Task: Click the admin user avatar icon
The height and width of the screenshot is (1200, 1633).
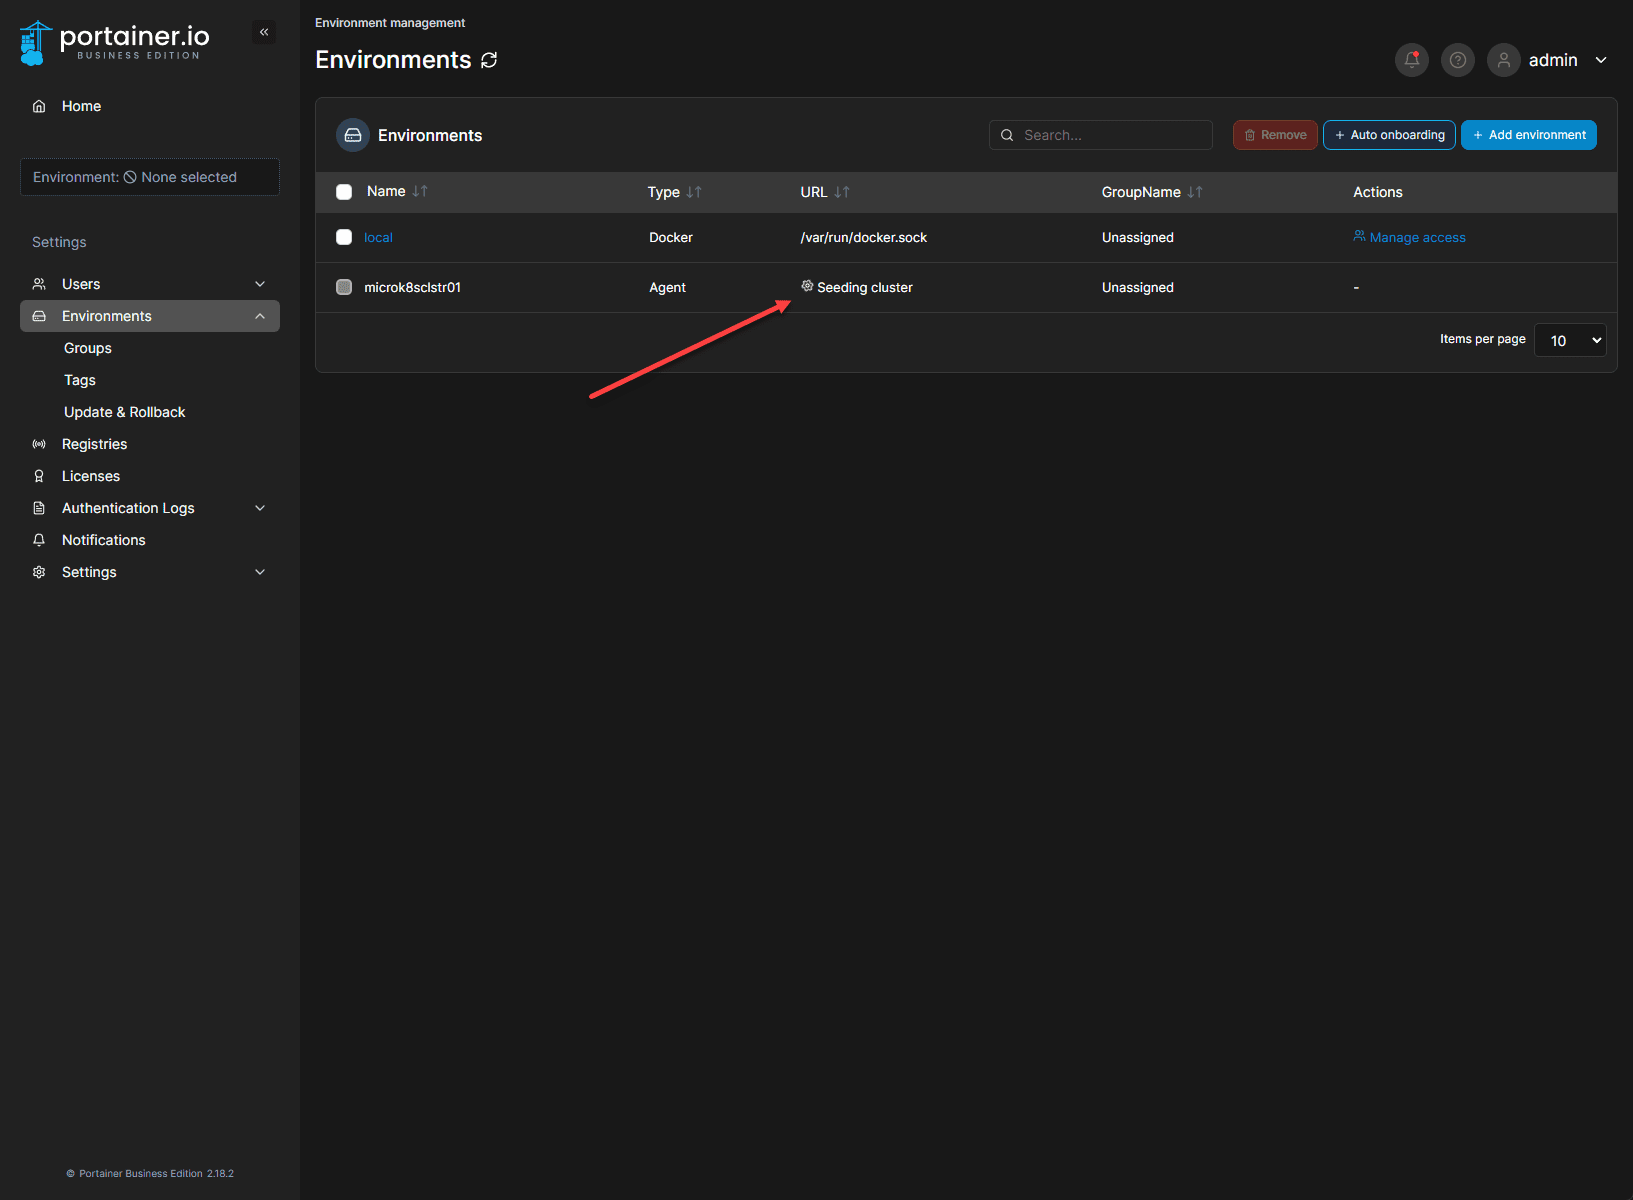Action: coord(1503,60)
